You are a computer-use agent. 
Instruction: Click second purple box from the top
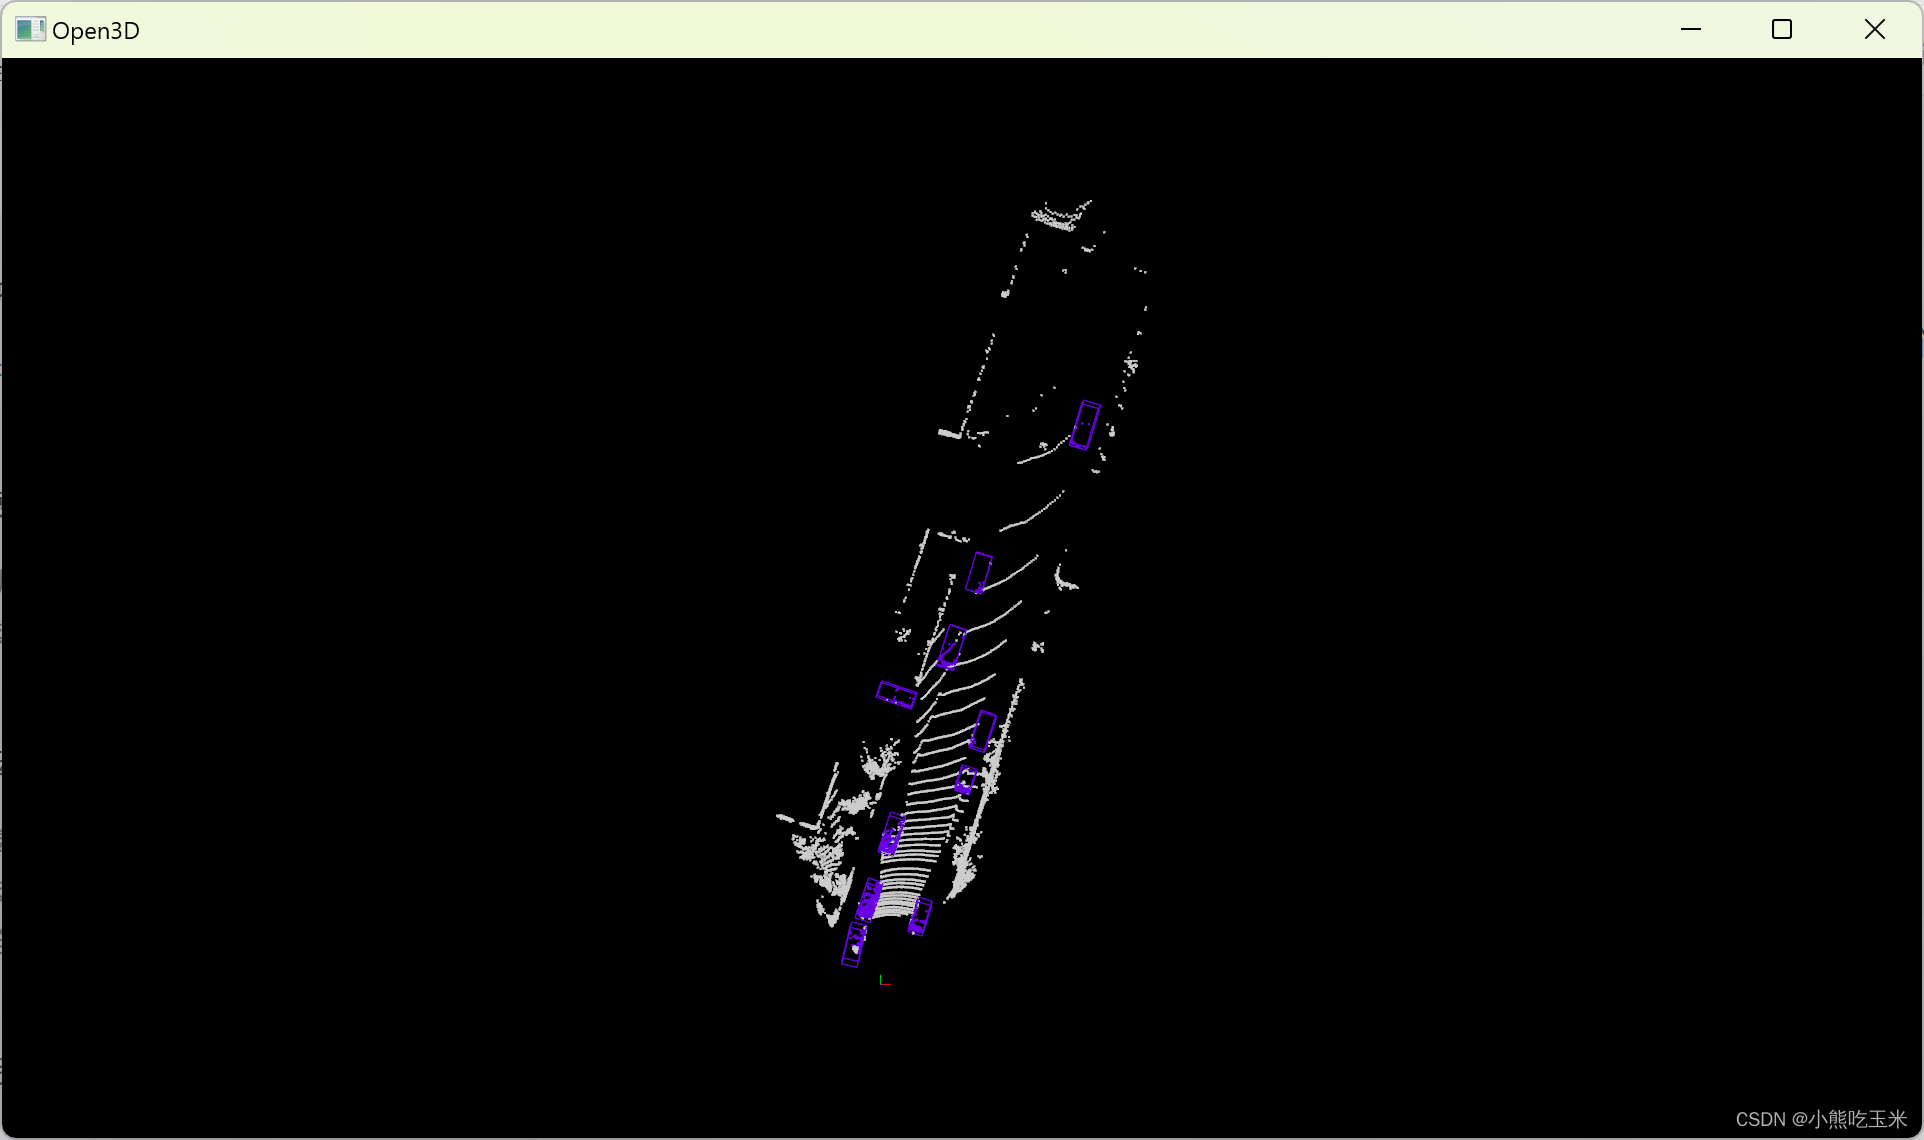[x=979, y=573]
